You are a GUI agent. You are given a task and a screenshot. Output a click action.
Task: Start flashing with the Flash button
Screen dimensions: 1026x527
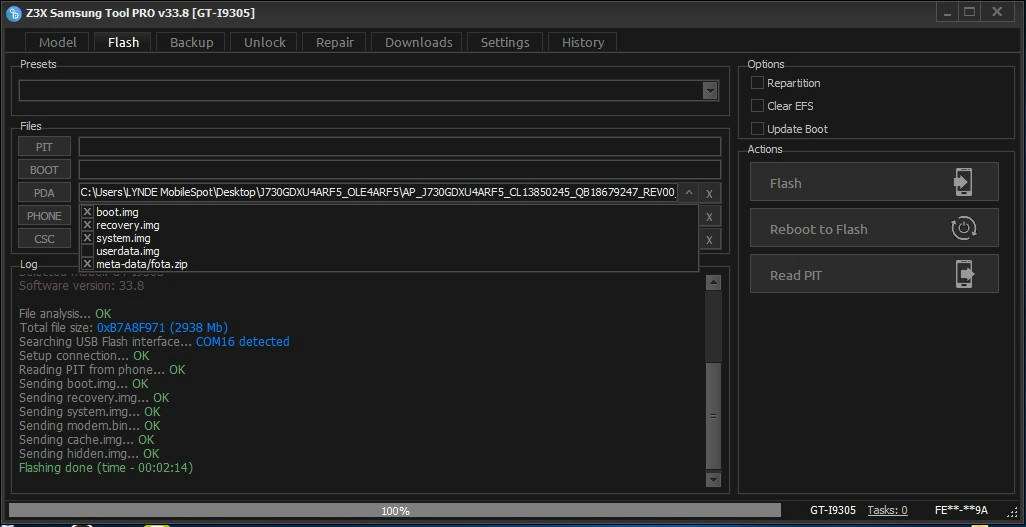874,182
